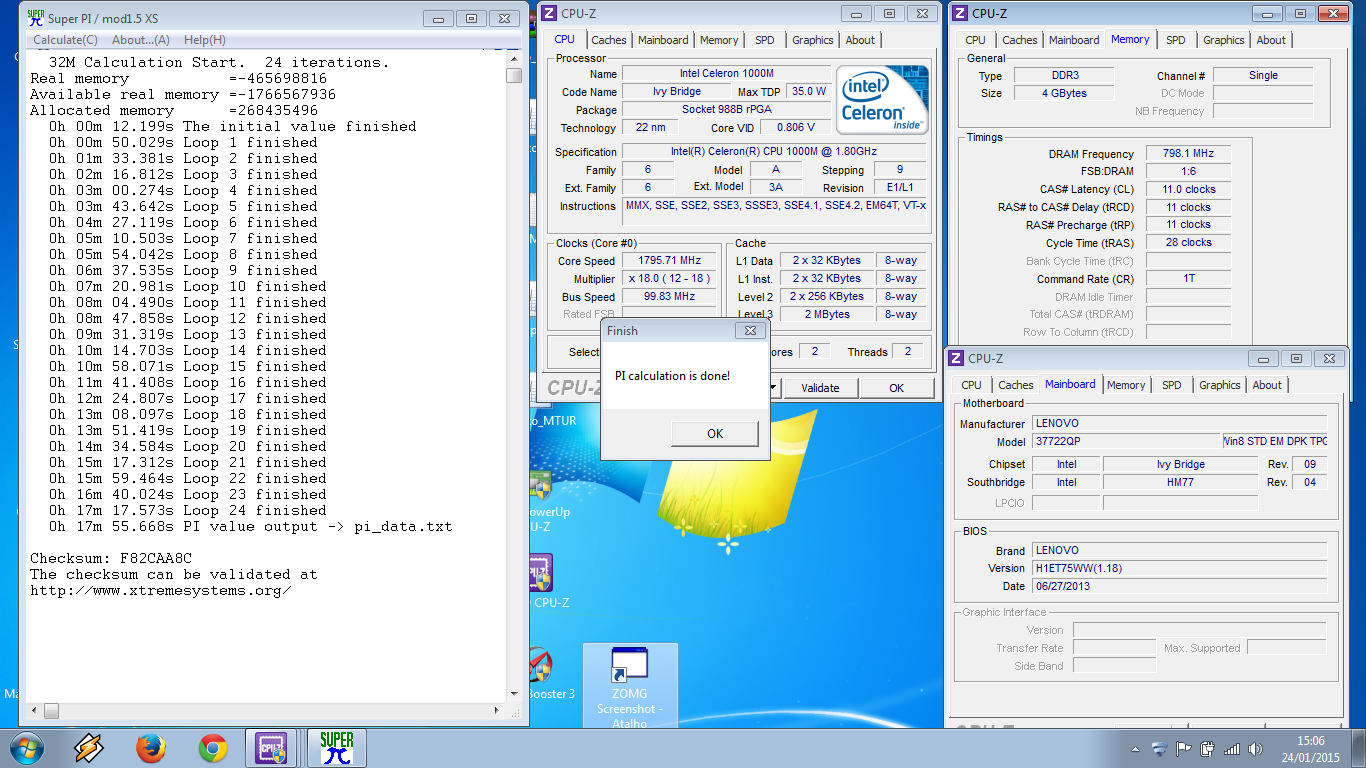1366x768 pixels.
Task: Click the CPU-Z title icon of the Motherboard window
Action: coord(956,358)
